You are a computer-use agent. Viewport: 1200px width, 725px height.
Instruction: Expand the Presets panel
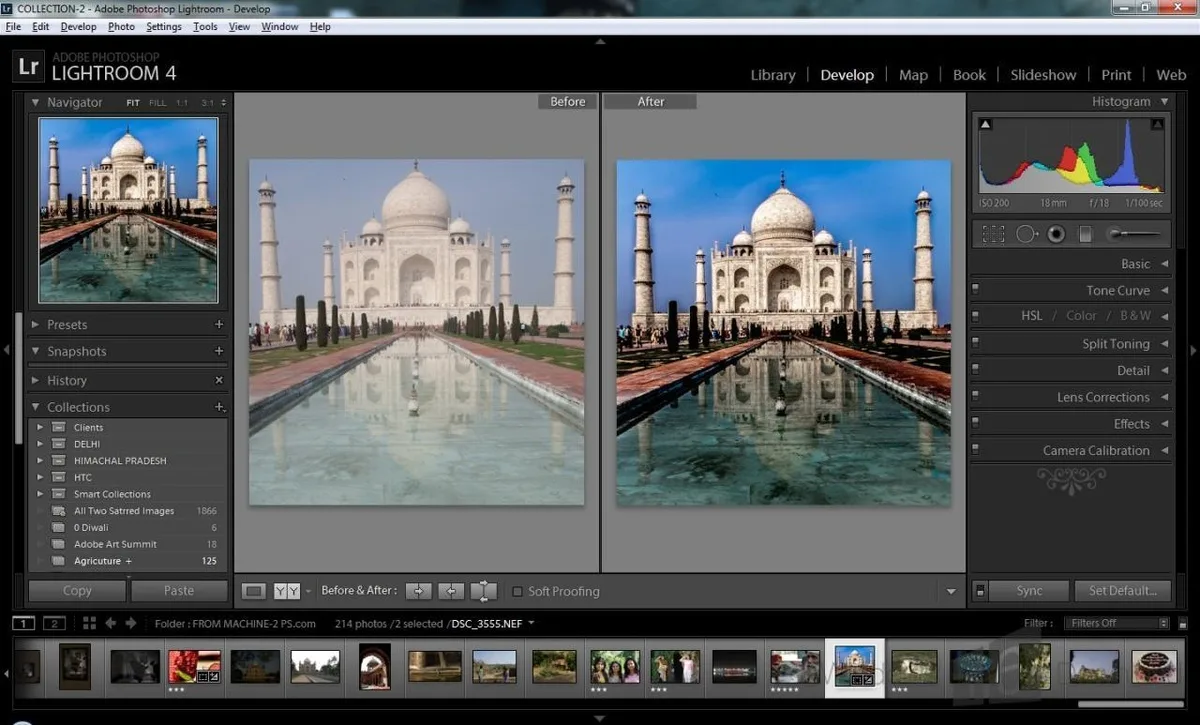[68, 324]
